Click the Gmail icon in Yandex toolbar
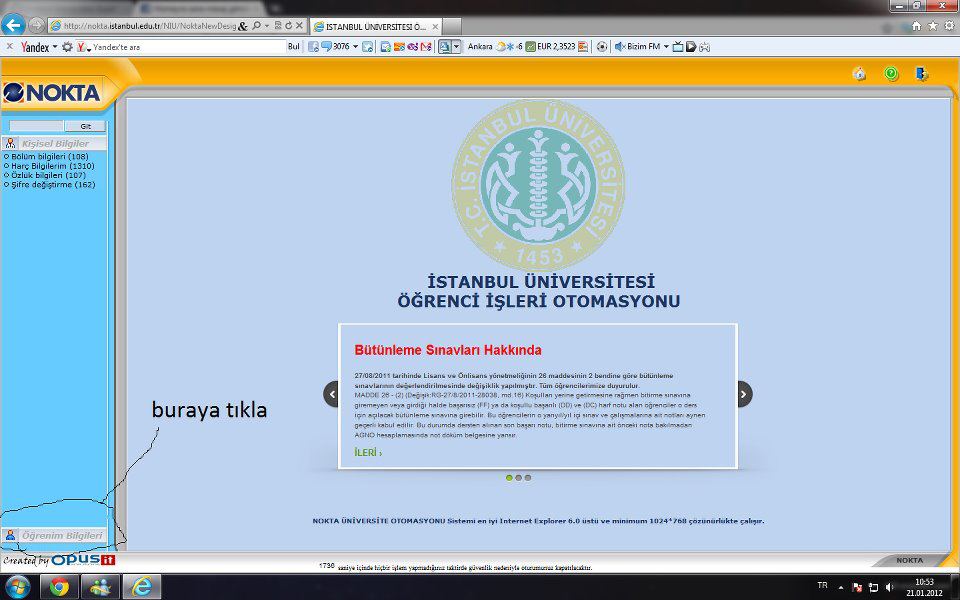The image size is (960, 600). click(426, 47)
